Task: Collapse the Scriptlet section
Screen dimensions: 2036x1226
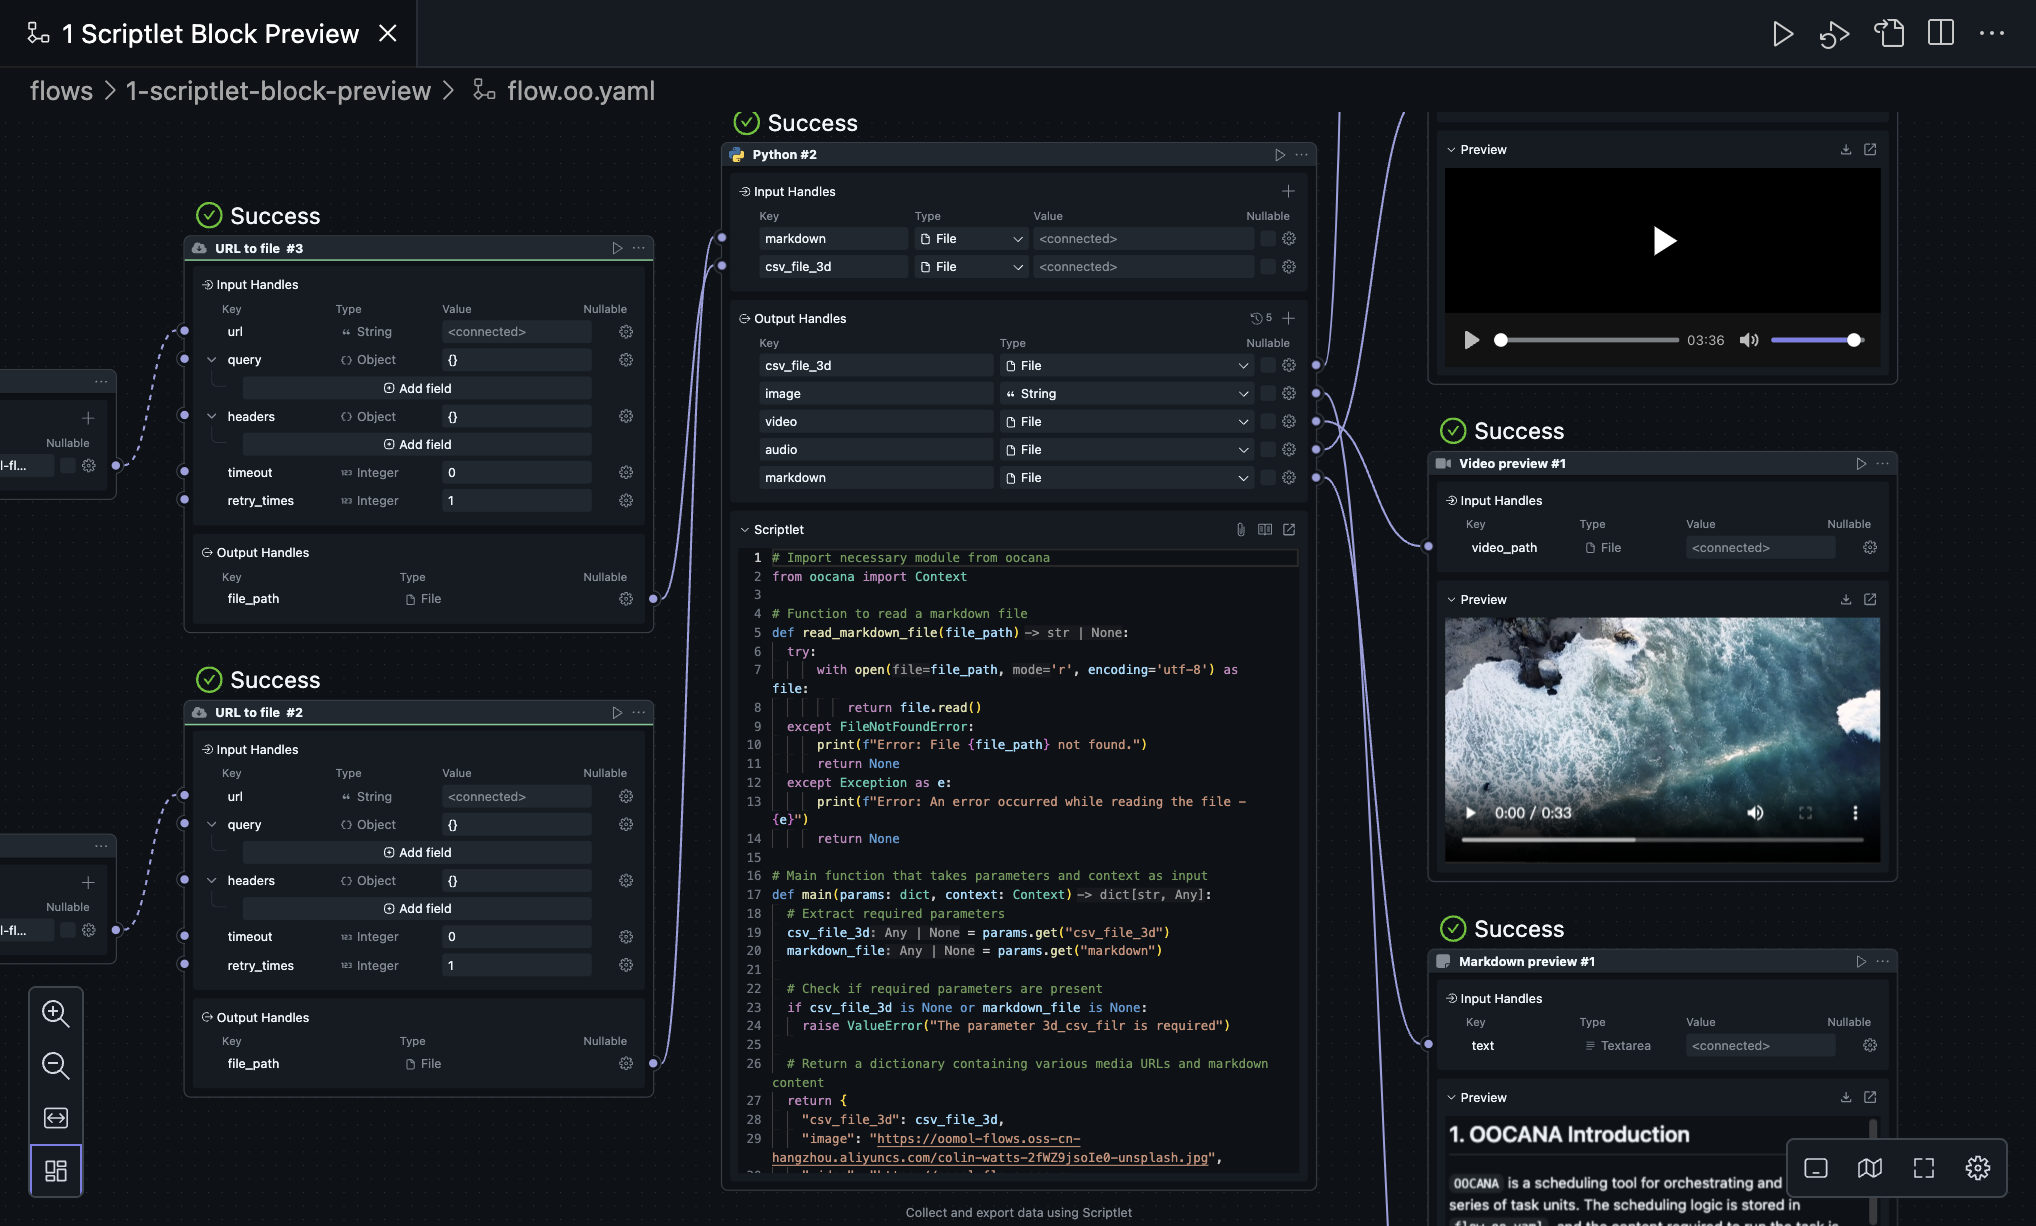Action: coord(745,530)
